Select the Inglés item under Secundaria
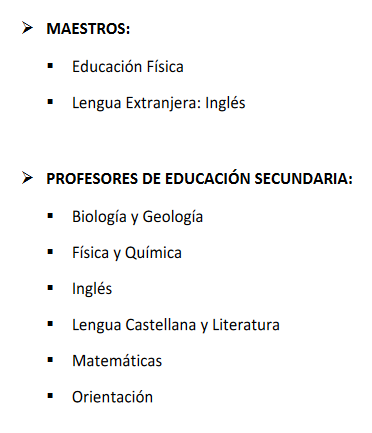 pyautogui.click(x=92, y=289)
